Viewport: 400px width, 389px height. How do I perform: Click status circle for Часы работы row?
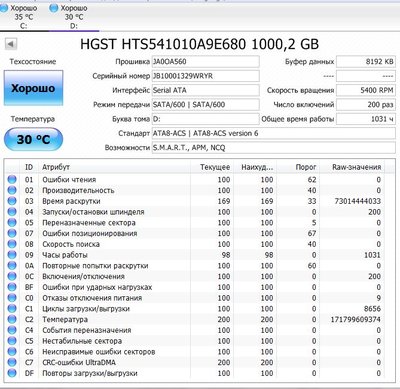(12, 255)
